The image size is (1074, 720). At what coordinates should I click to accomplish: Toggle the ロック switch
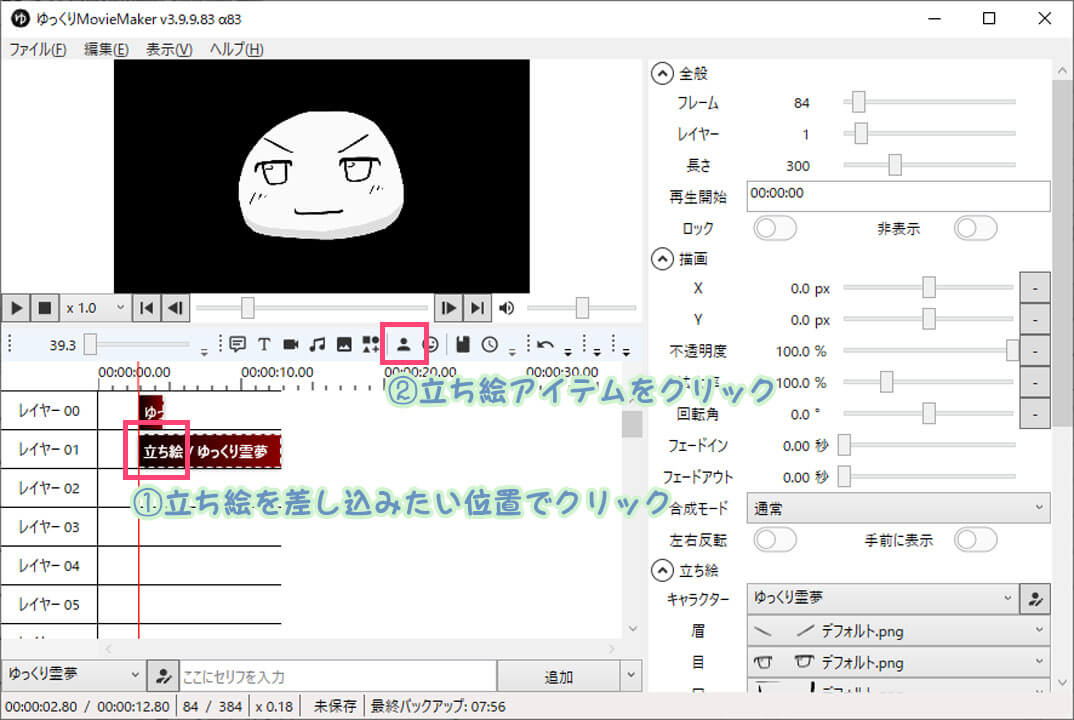[x=775, y=228]
